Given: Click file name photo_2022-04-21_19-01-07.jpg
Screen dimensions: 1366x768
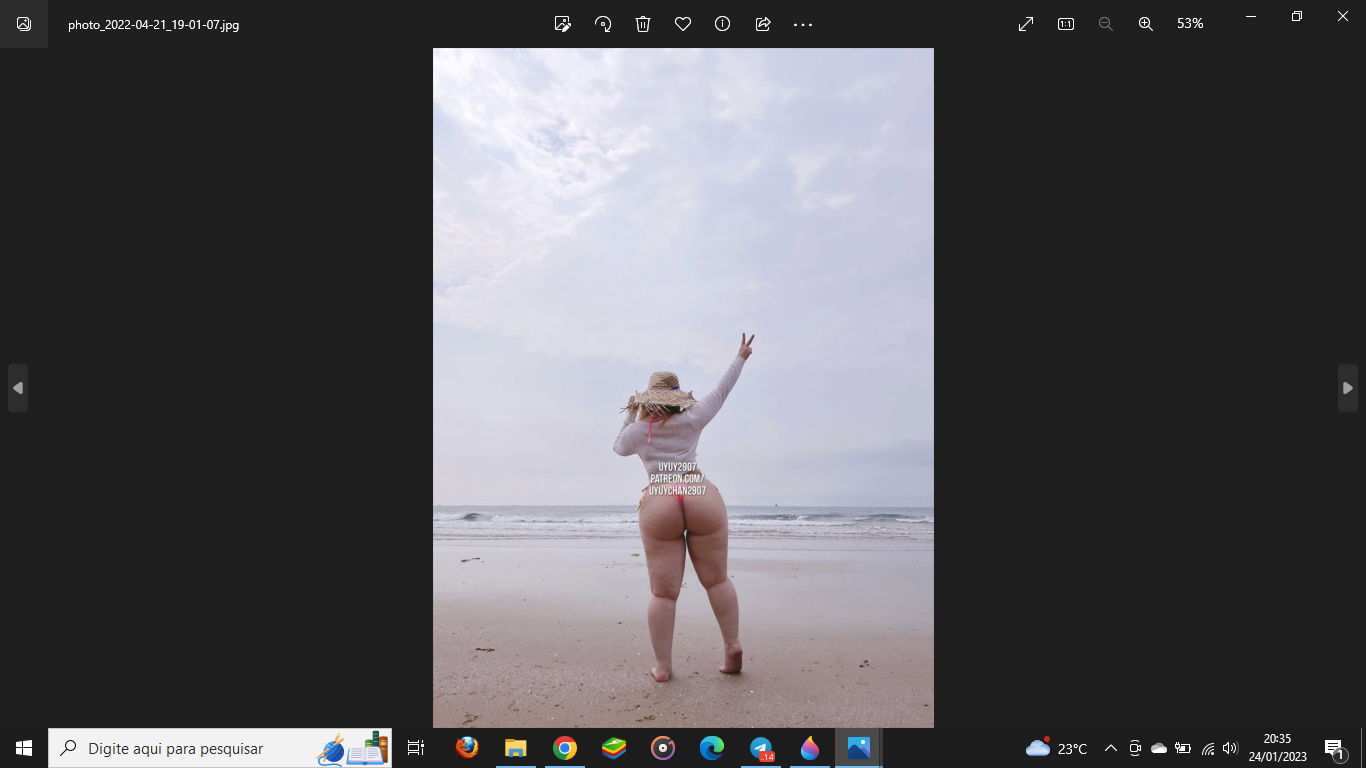Looking at the screenshot, I should [153, 25].
